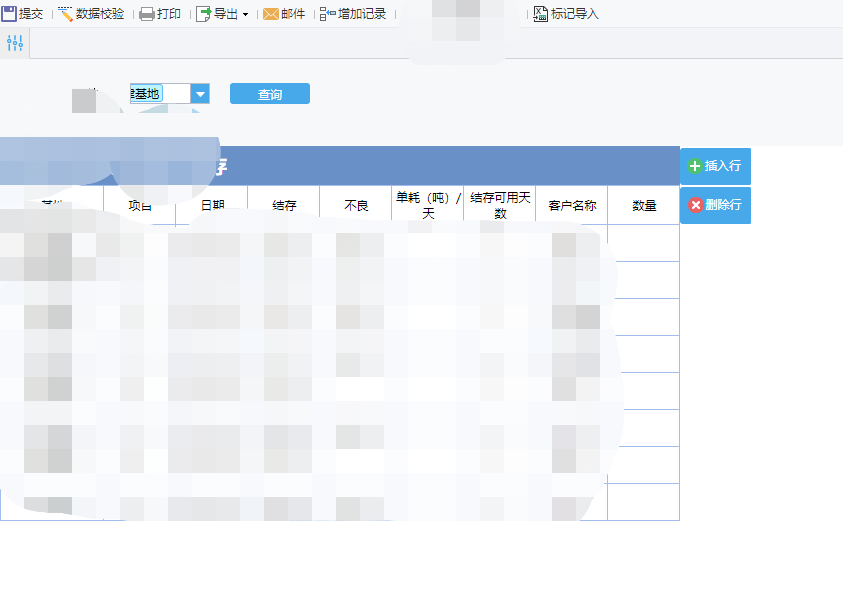Select the 客户名称 column header
This screenshot has width=843, height=590.
(572, 205)
